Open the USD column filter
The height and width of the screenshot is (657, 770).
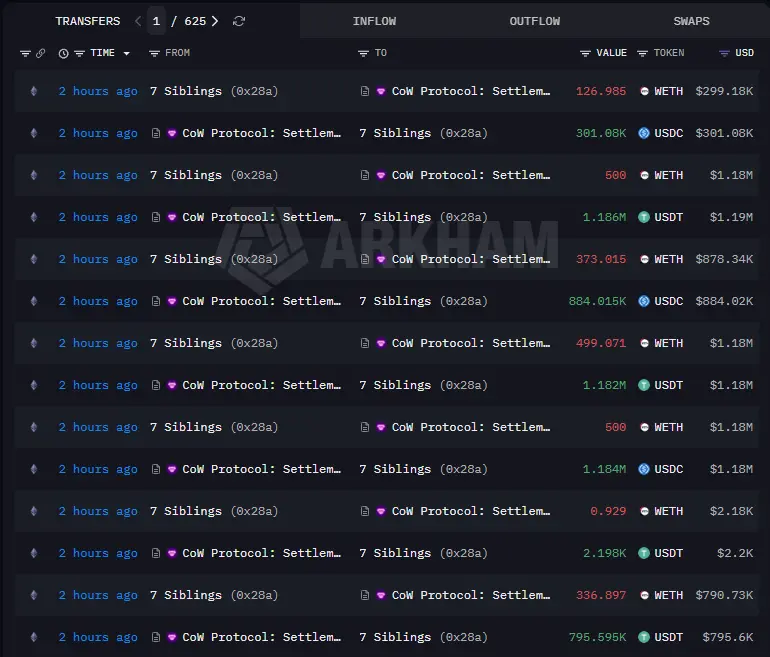pyautogui.click(x=724, y=53)
